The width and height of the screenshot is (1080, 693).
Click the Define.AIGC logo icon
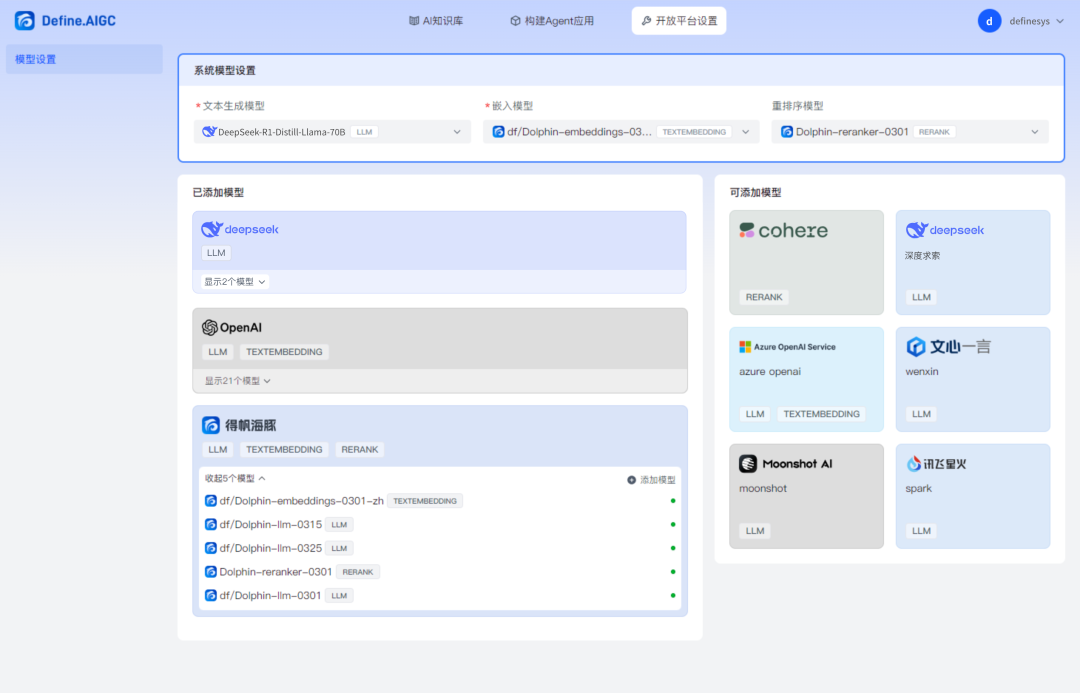point(25,21)
